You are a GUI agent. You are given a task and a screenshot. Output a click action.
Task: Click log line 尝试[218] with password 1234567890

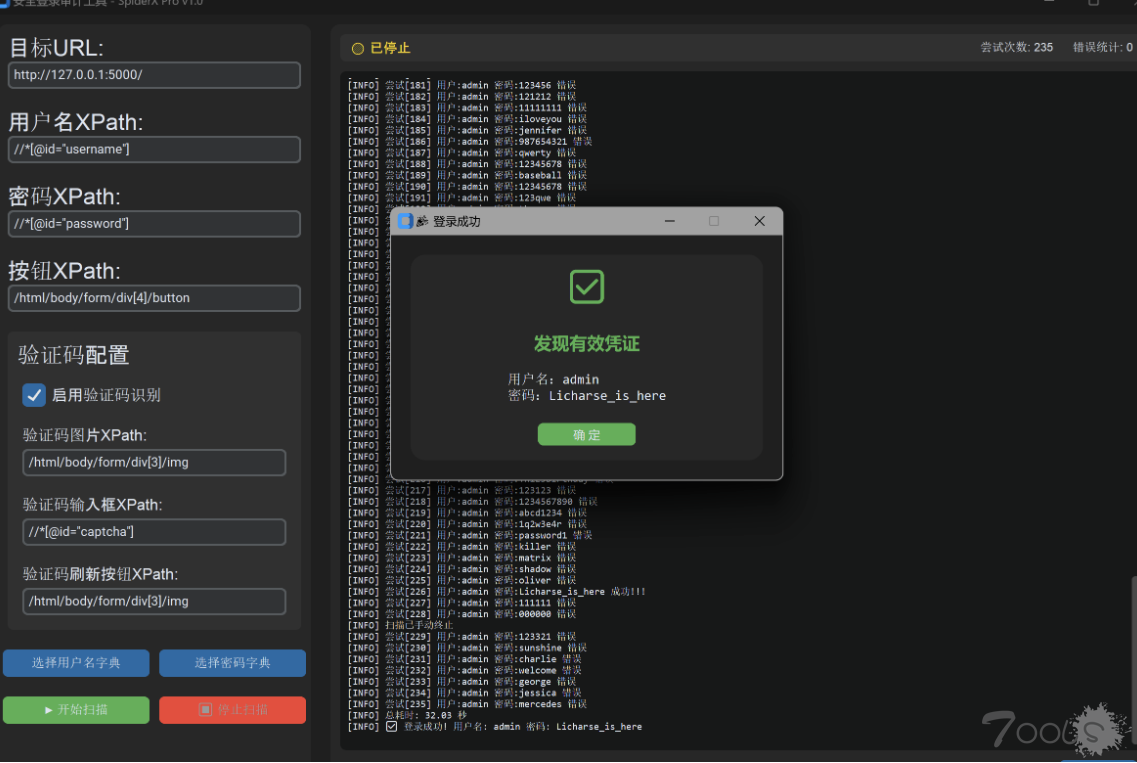(x=473, y=502)
